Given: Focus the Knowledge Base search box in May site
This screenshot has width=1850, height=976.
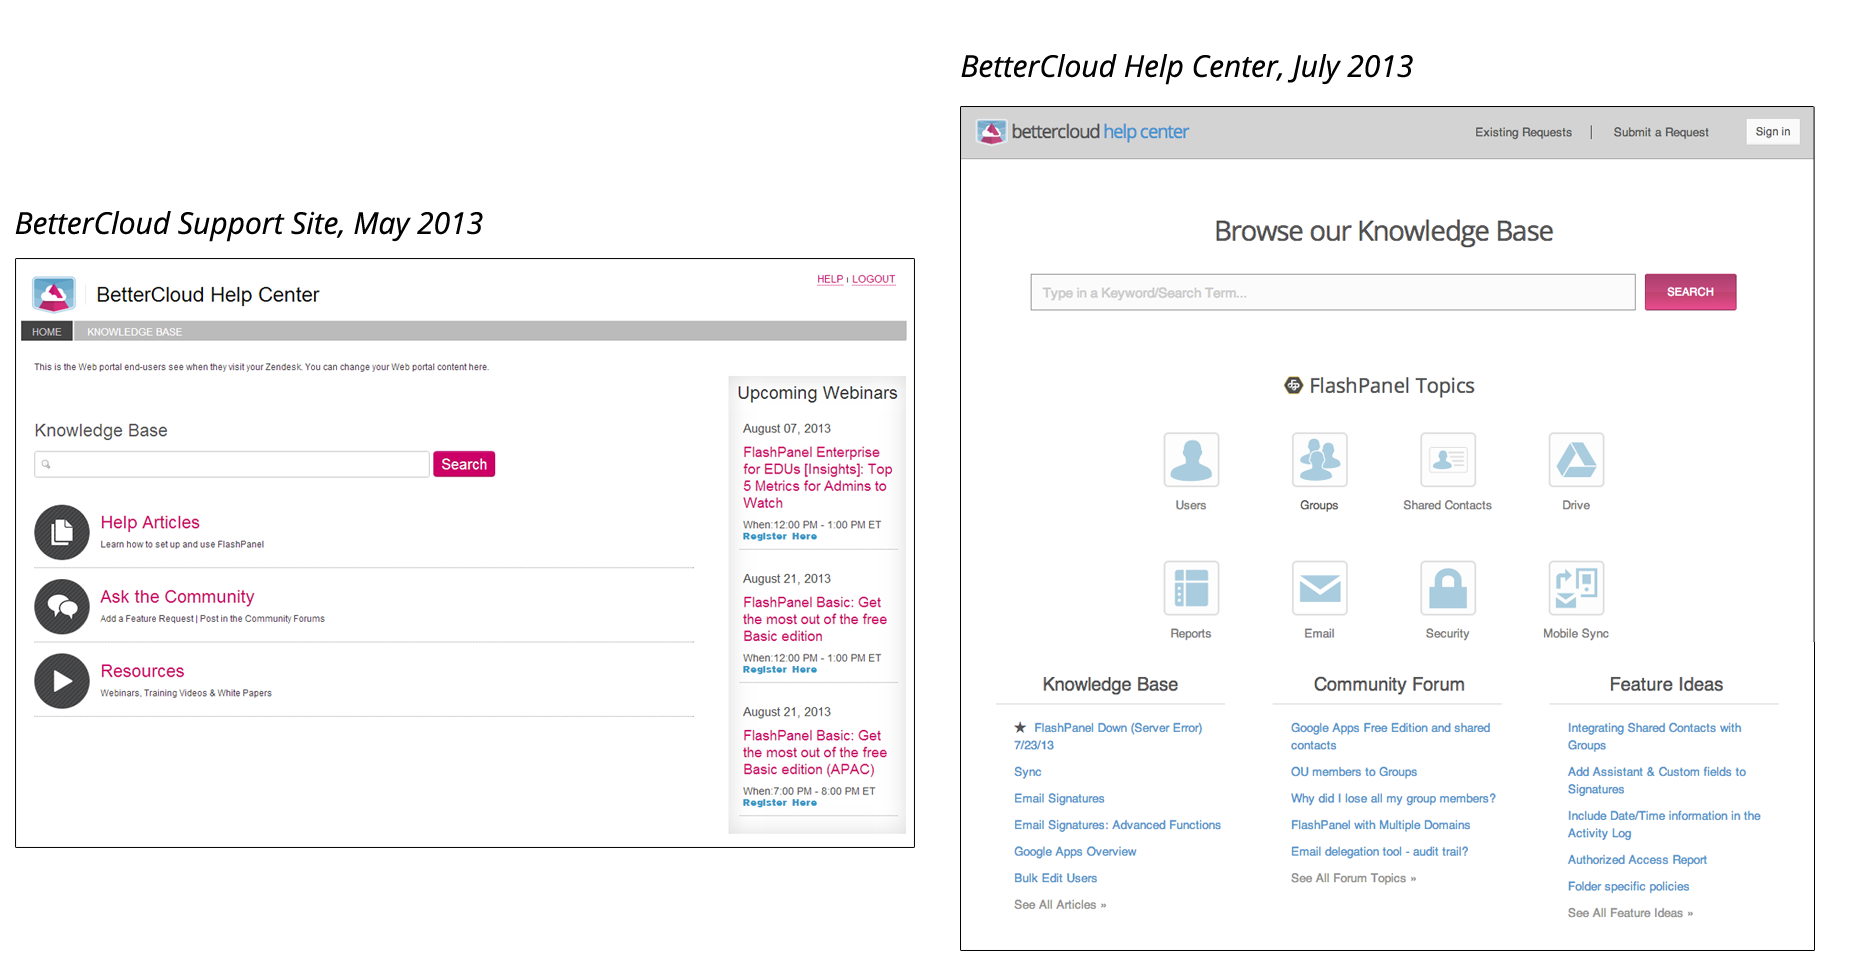Looking at the screenshot, I should [x=232, y=464].
